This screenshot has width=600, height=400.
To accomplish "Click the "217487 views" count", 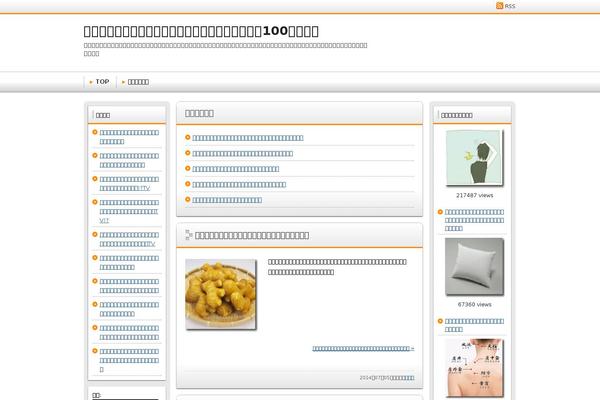I will tap(474, 195).
